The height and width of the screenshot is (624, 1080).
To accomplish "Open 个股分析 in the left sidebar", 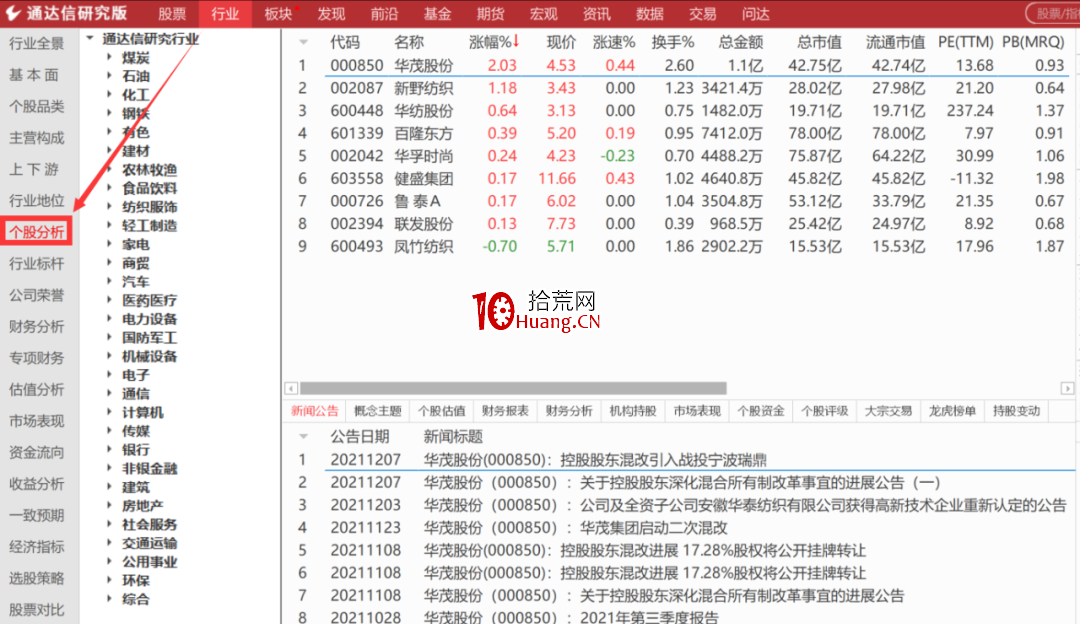I will click(37, 232).
